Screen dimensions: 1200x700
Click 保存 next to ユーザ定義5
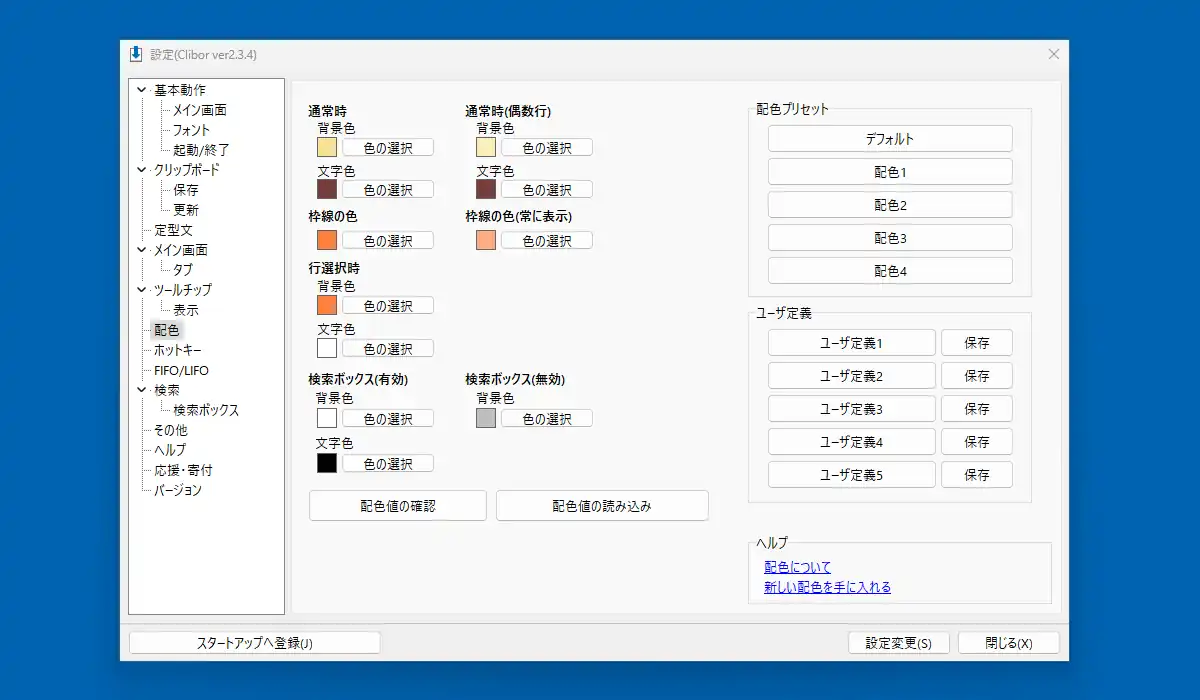click(976, 475)
